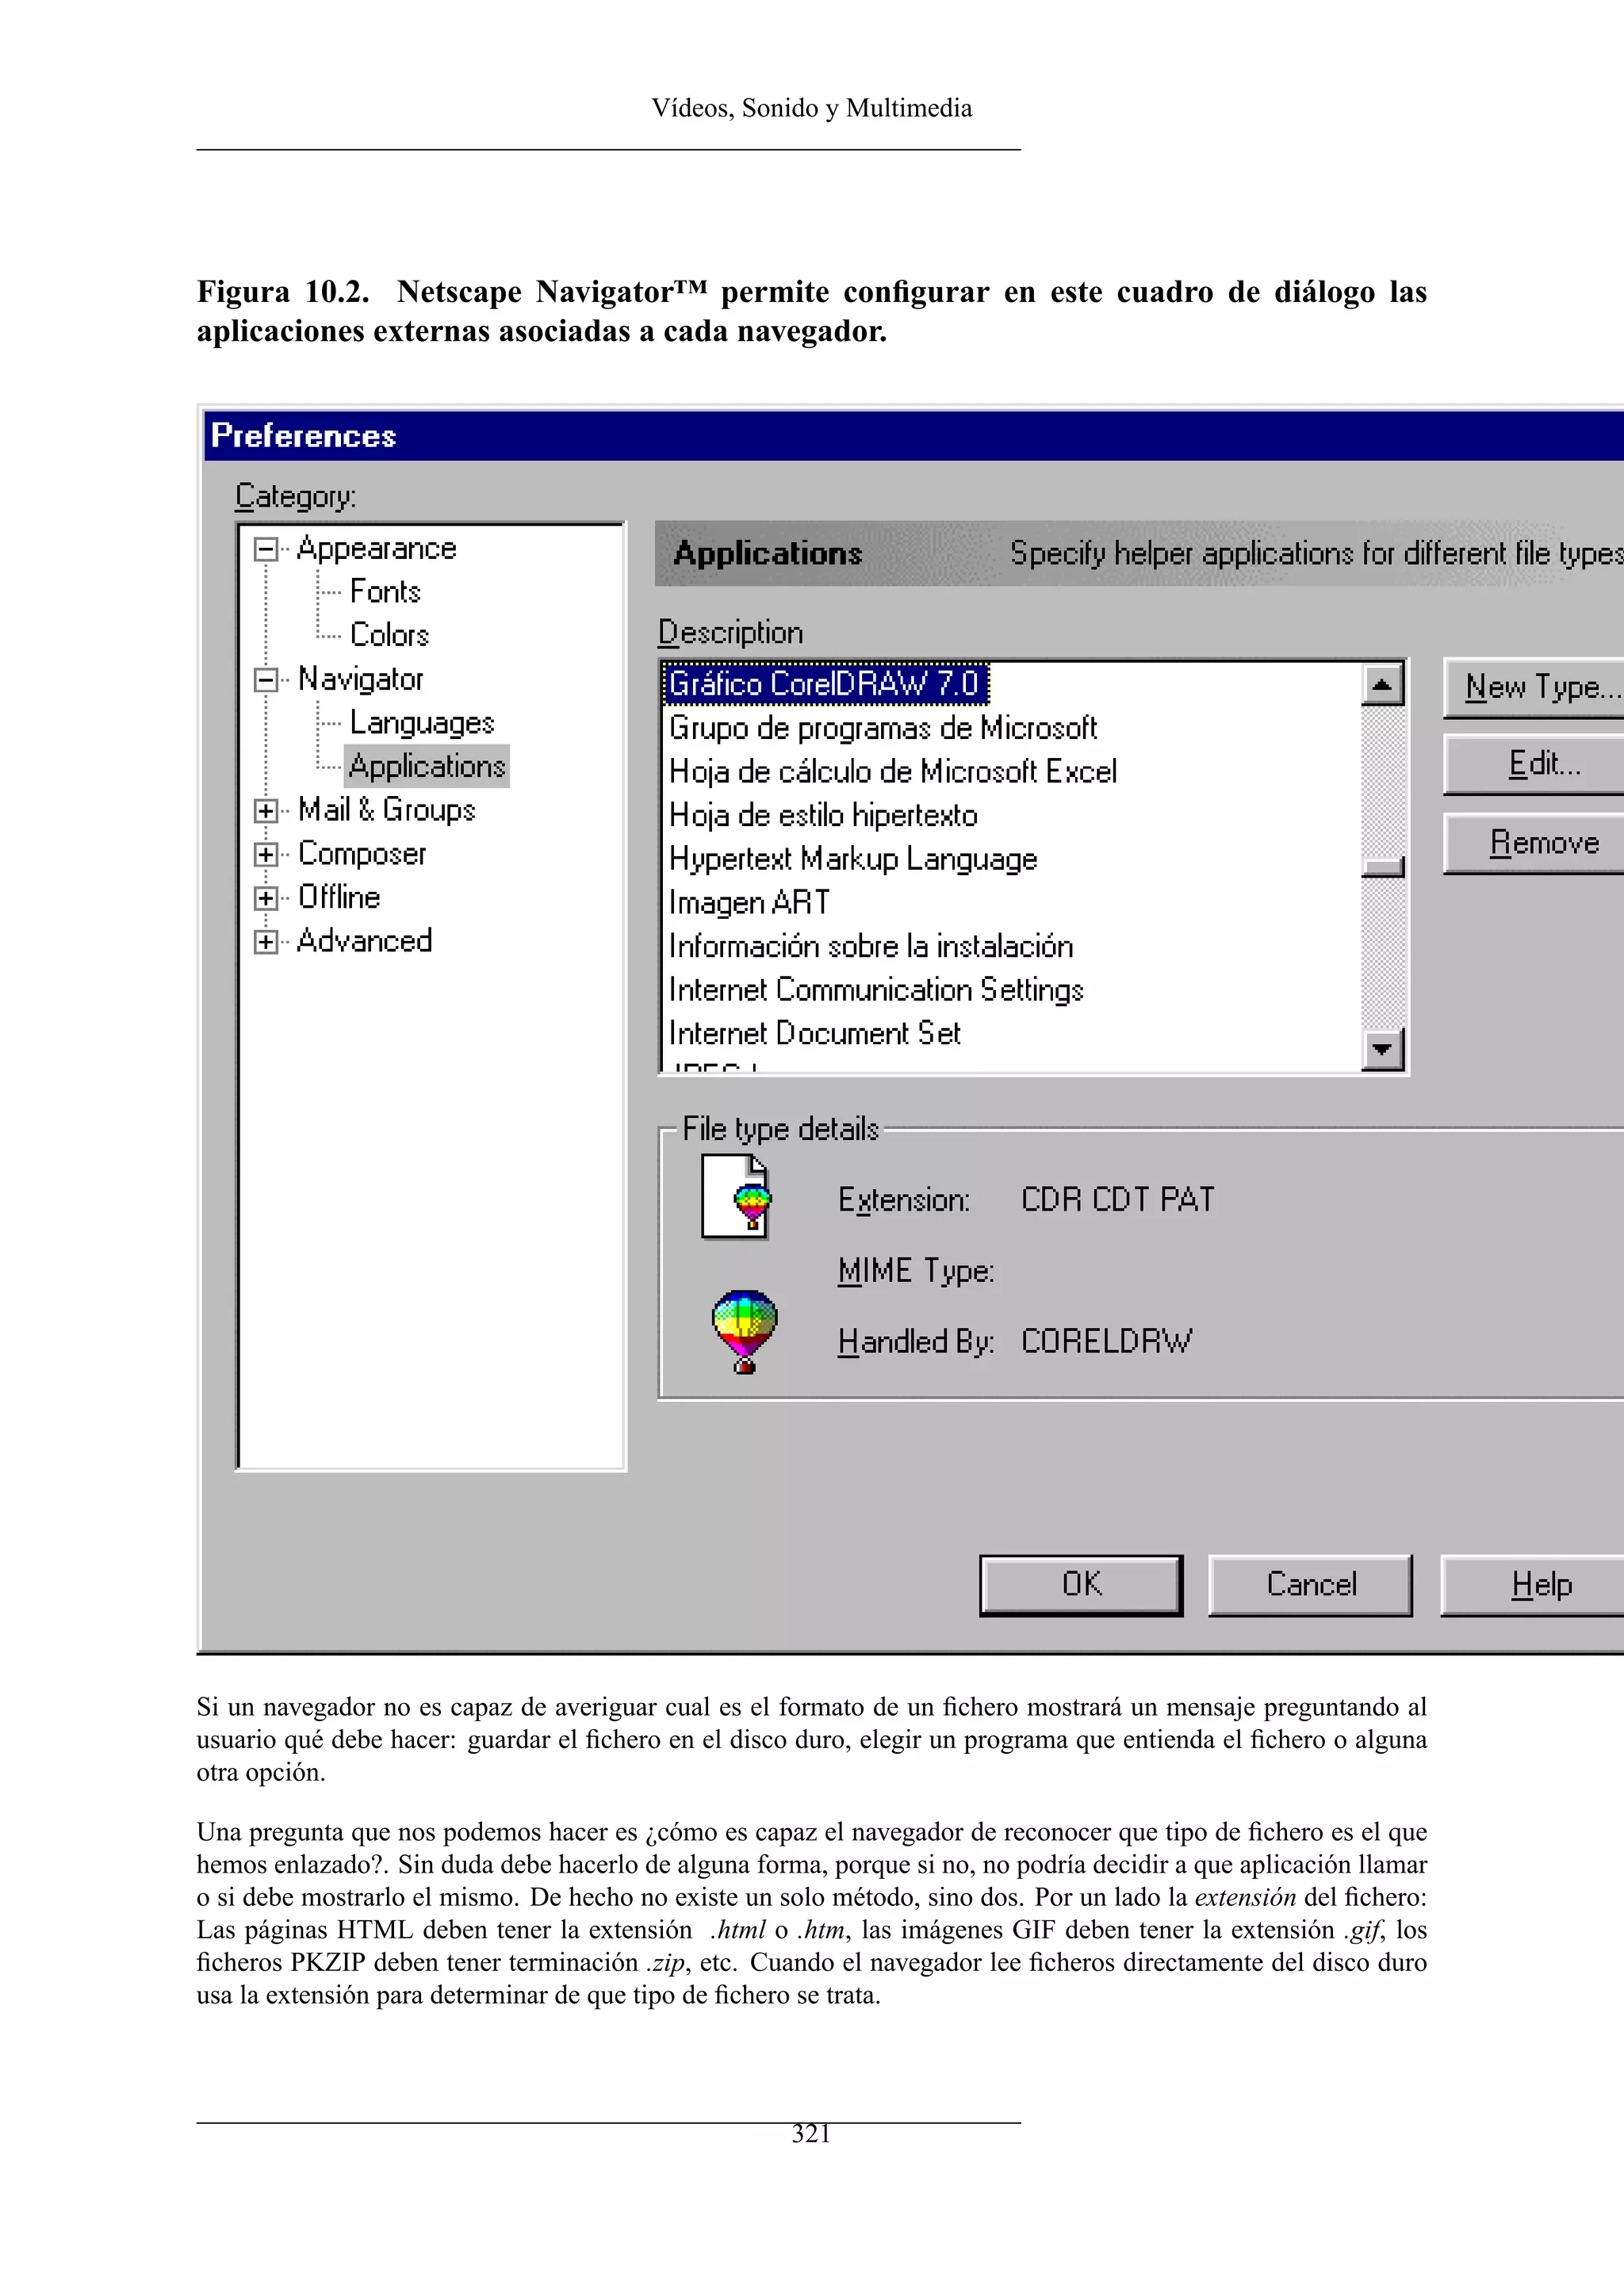1624x2296 pixels.
Task: Click the 'Category:' tree label
Action: point(296,496)
